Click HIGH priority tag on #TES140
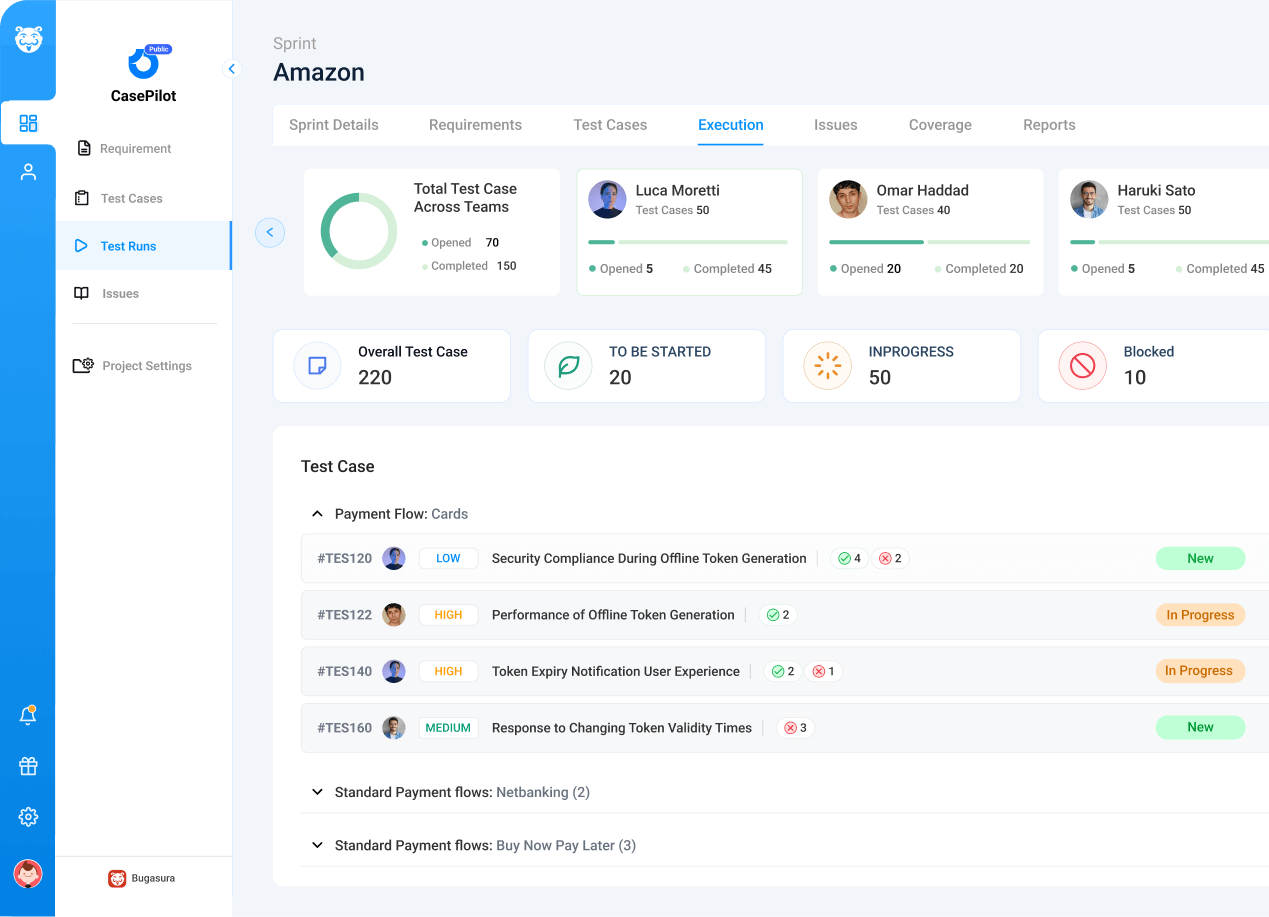The height and width of the screenshot is (917, 1269). point(448,671)
